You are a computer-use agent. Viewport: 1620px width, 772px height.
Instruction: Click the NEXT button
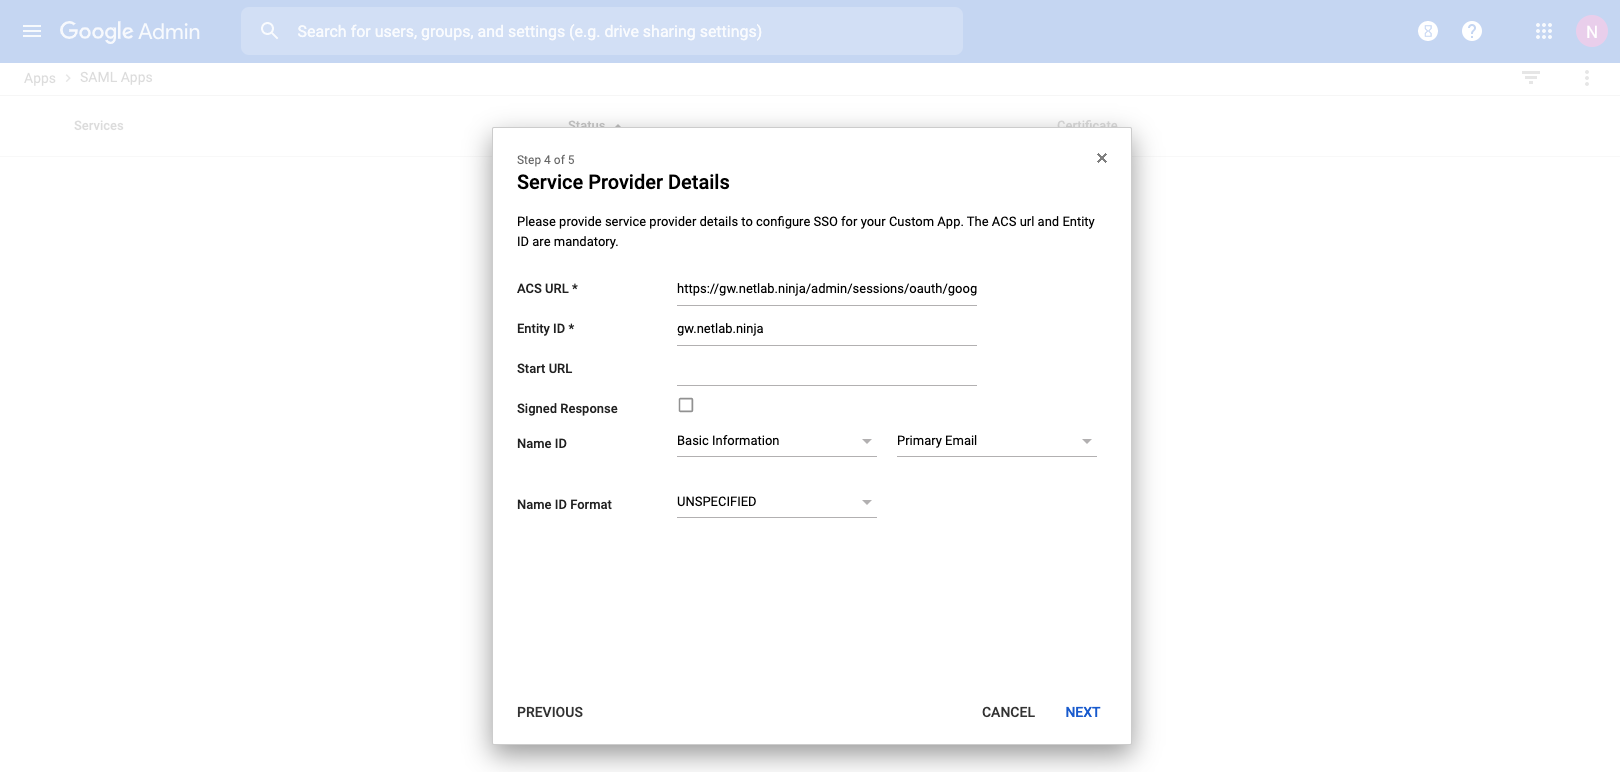click(x=1083, y=712)
